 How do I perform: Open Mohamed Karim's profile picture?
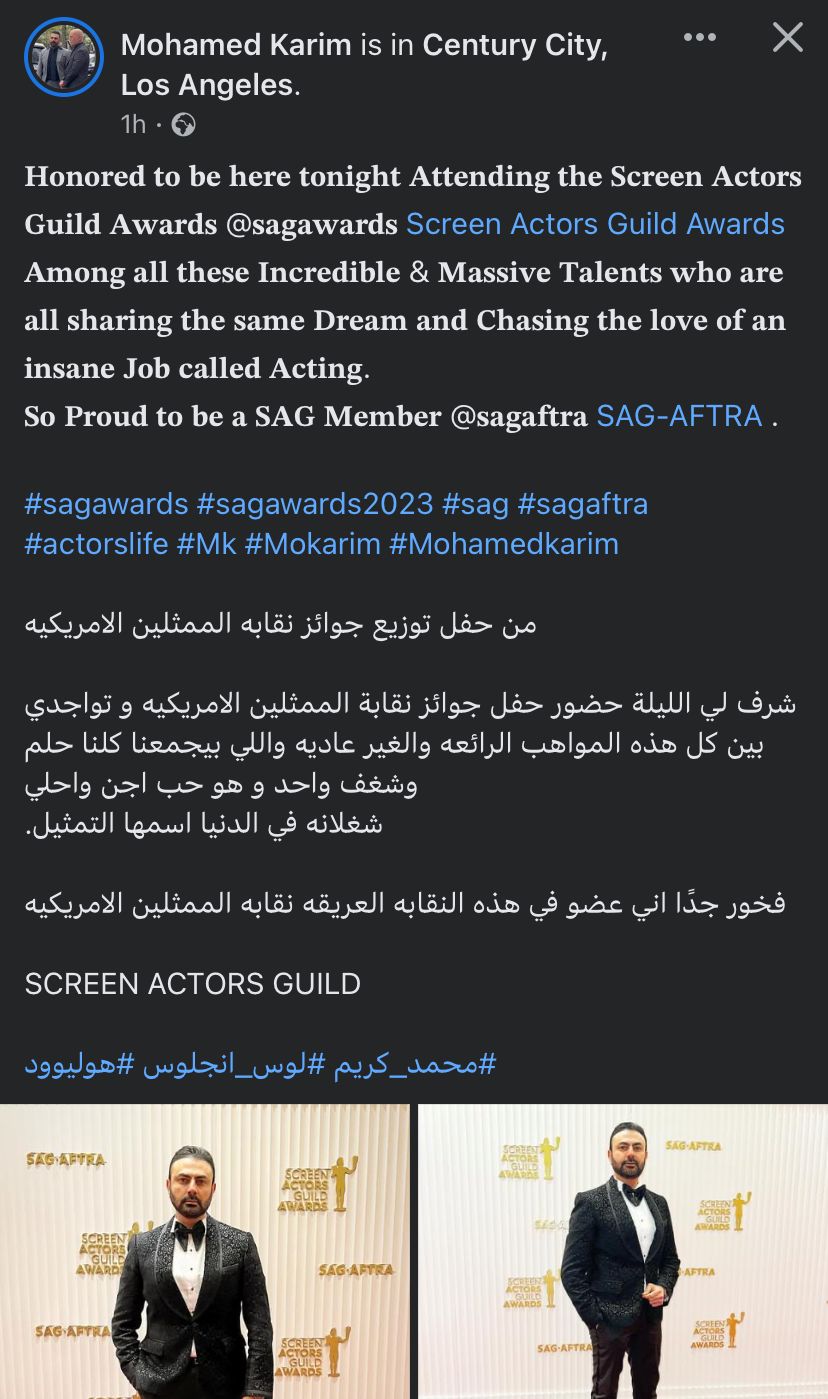[64, 57]
